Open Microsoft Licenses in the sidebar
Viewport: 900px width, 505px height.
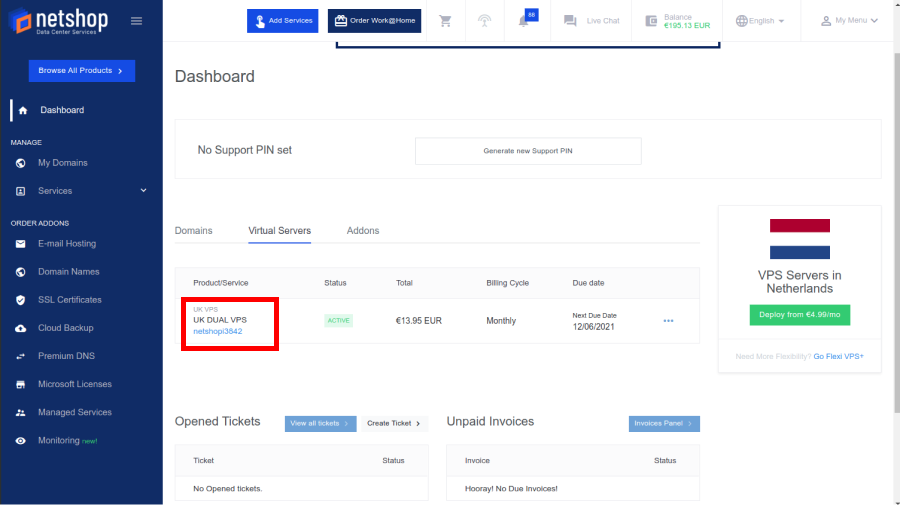pyautogui.click(x=75, y=384)
